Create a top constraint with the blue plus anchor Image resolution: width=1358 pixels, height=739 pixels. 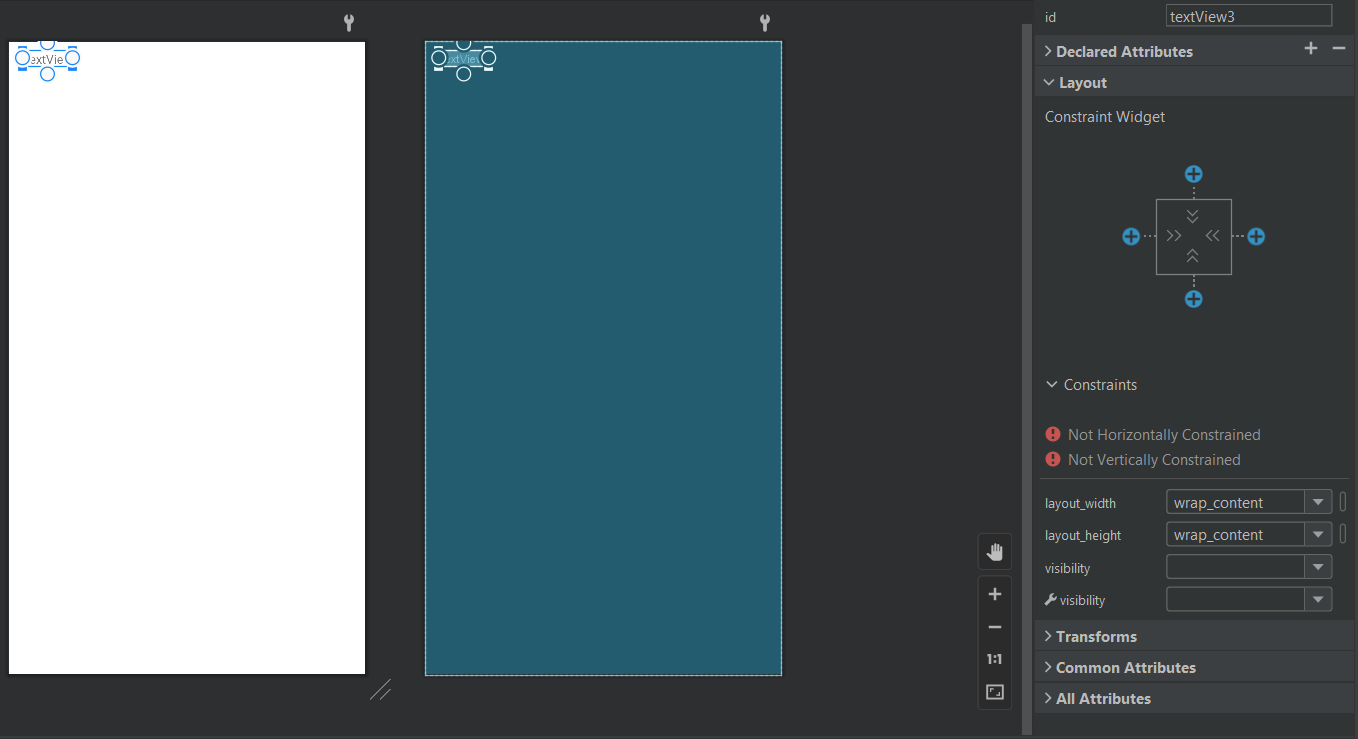click(x=1193, y=173)
